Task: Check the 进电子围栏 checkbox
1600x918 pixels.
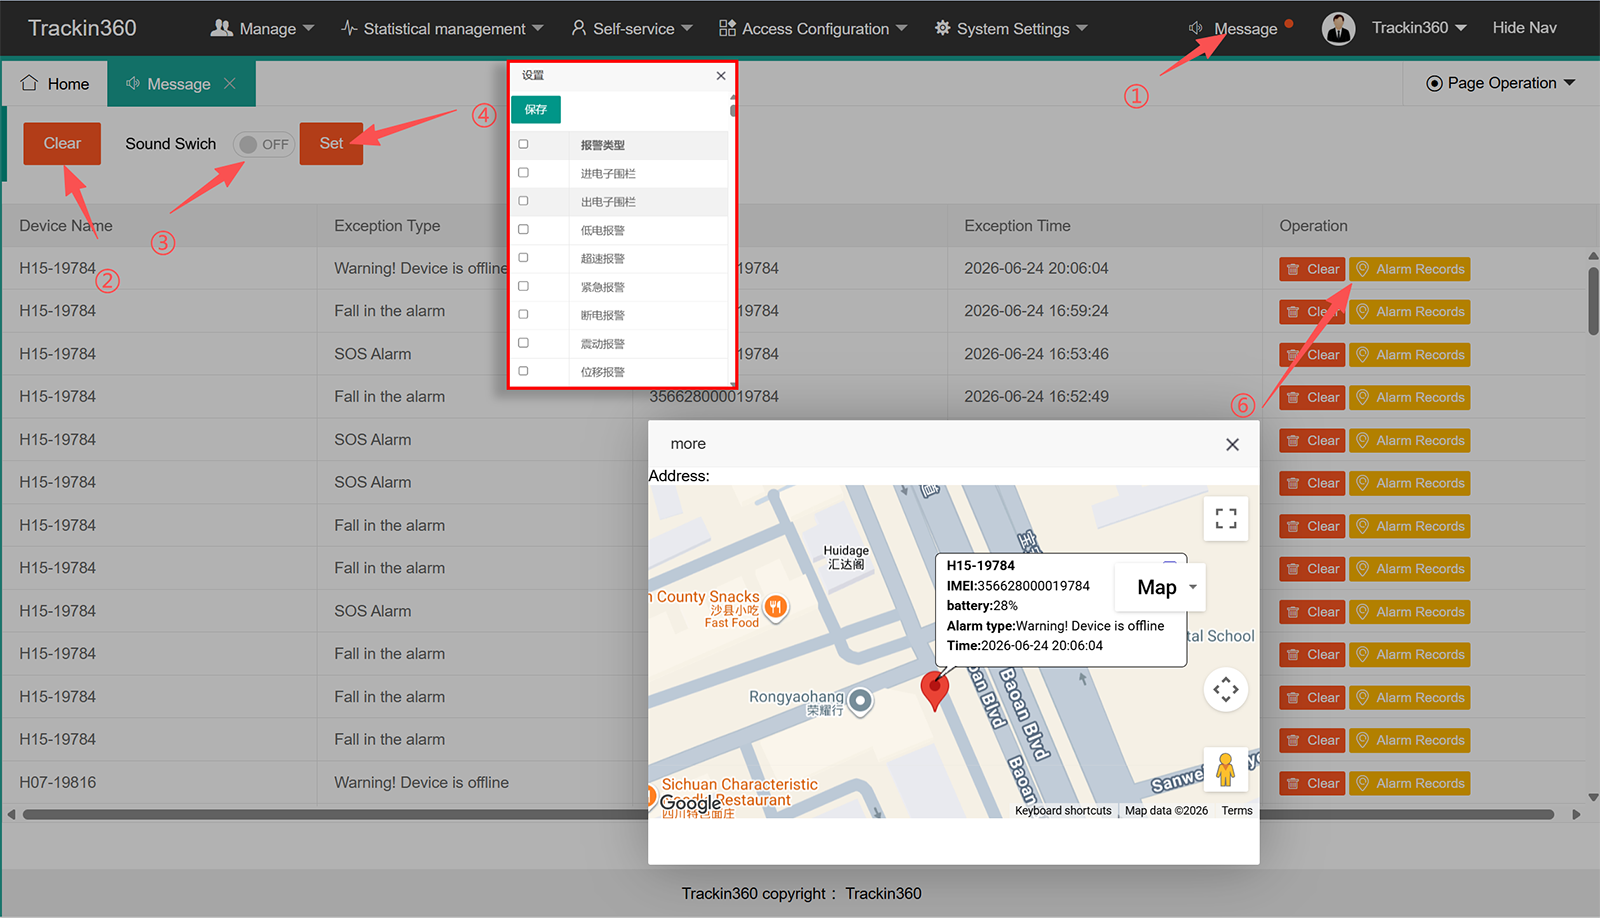Action: [523, 172]
